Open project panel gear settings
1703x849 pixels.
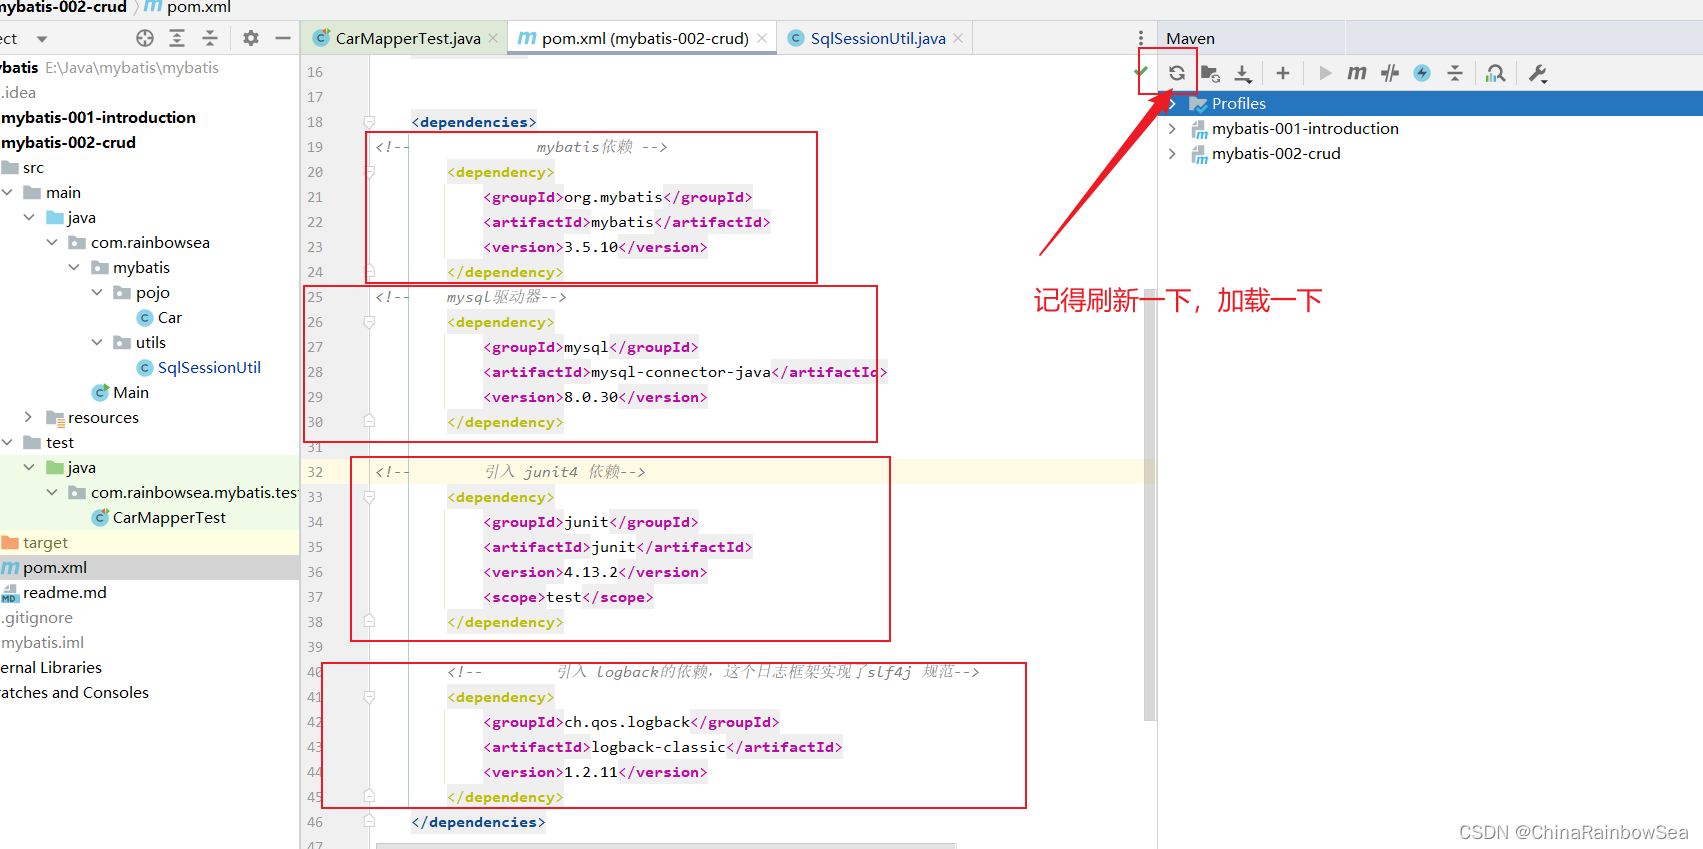coord(251,38)
